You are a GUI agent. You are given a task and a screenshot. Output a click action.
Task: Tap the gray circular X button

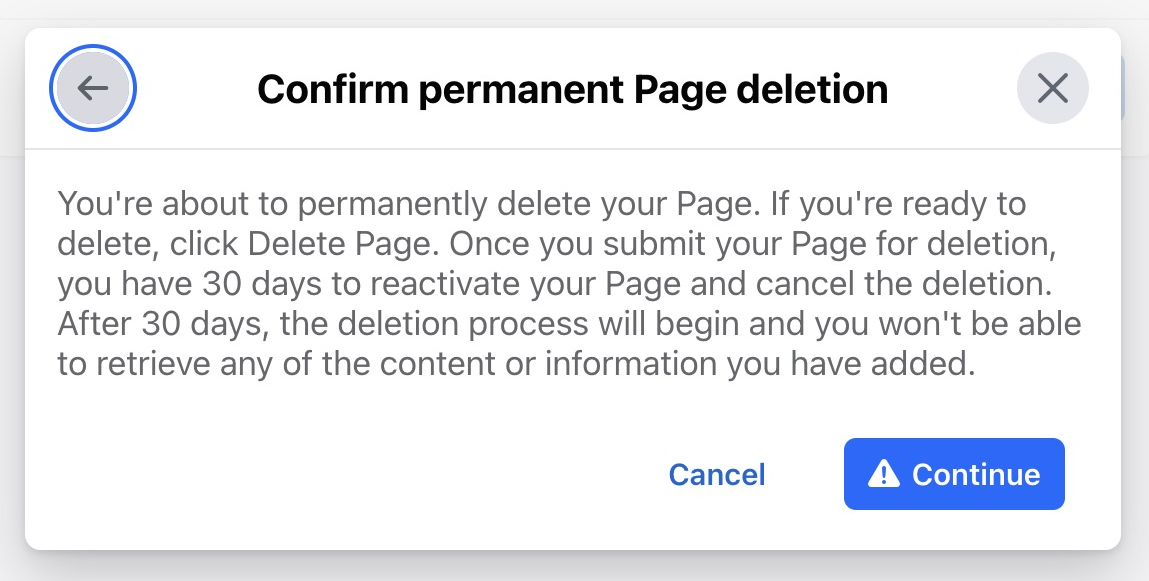coord(1052,88)
